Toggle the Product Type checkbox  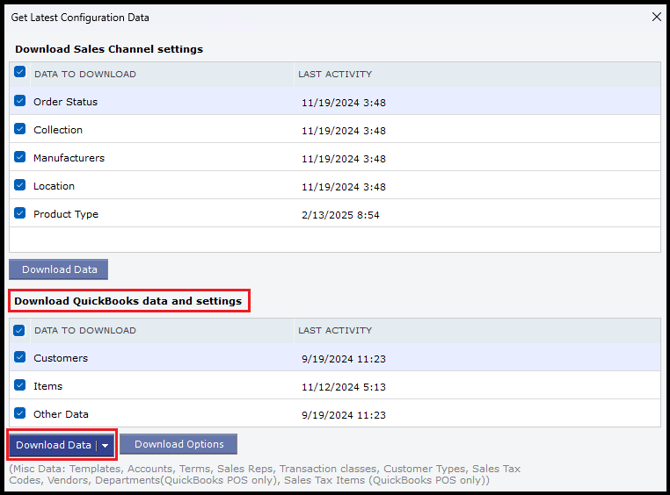point(20,213)
